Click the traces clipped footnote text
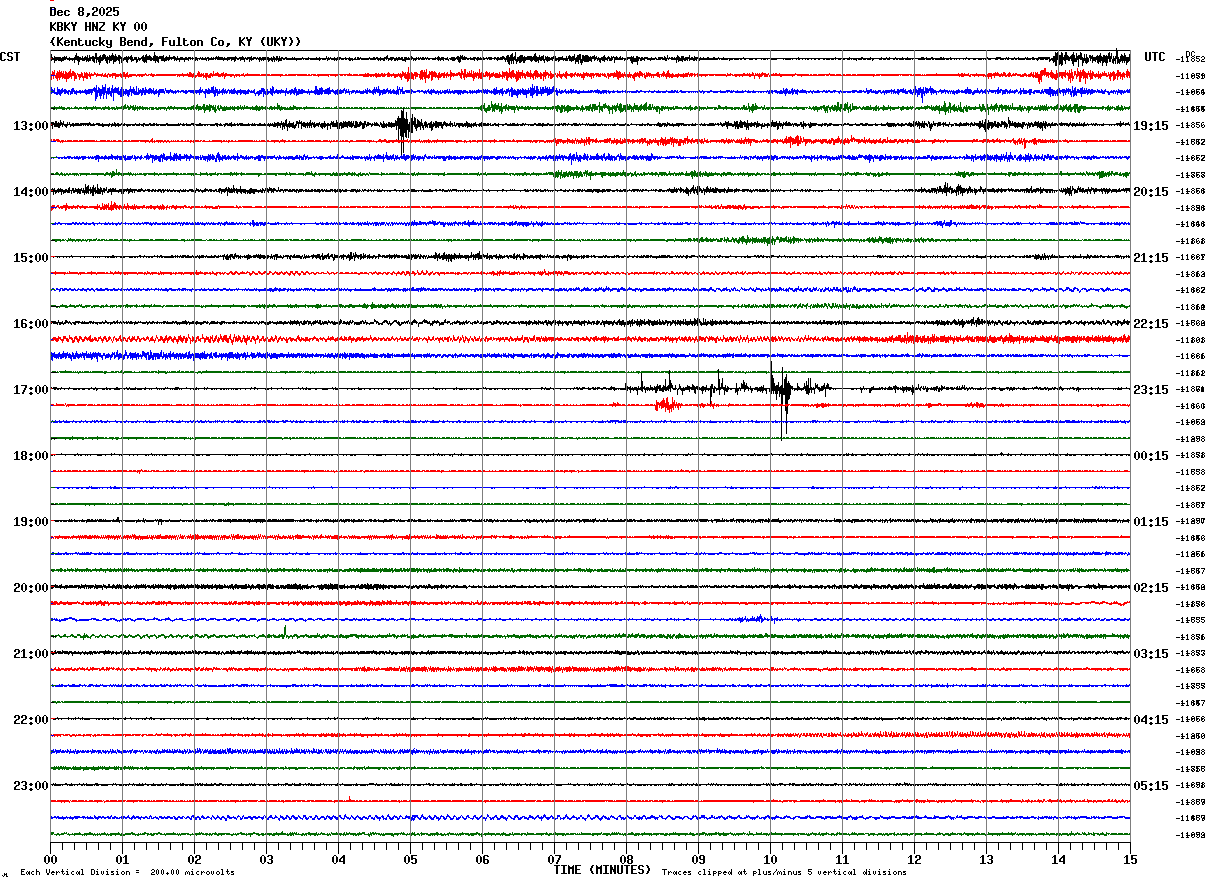This screenshot has width=1210, height=886. 784,873
